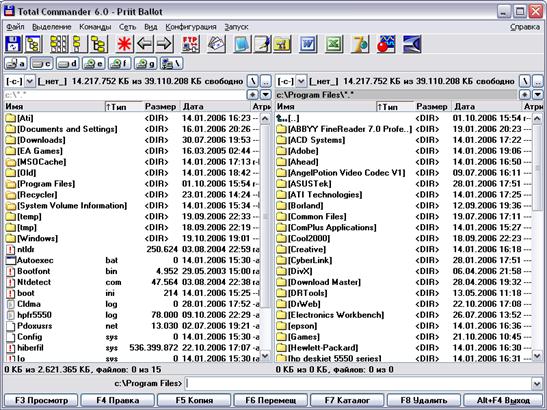547x410 pixels.
Task: Click the command line input field
Action: point(358,384)
